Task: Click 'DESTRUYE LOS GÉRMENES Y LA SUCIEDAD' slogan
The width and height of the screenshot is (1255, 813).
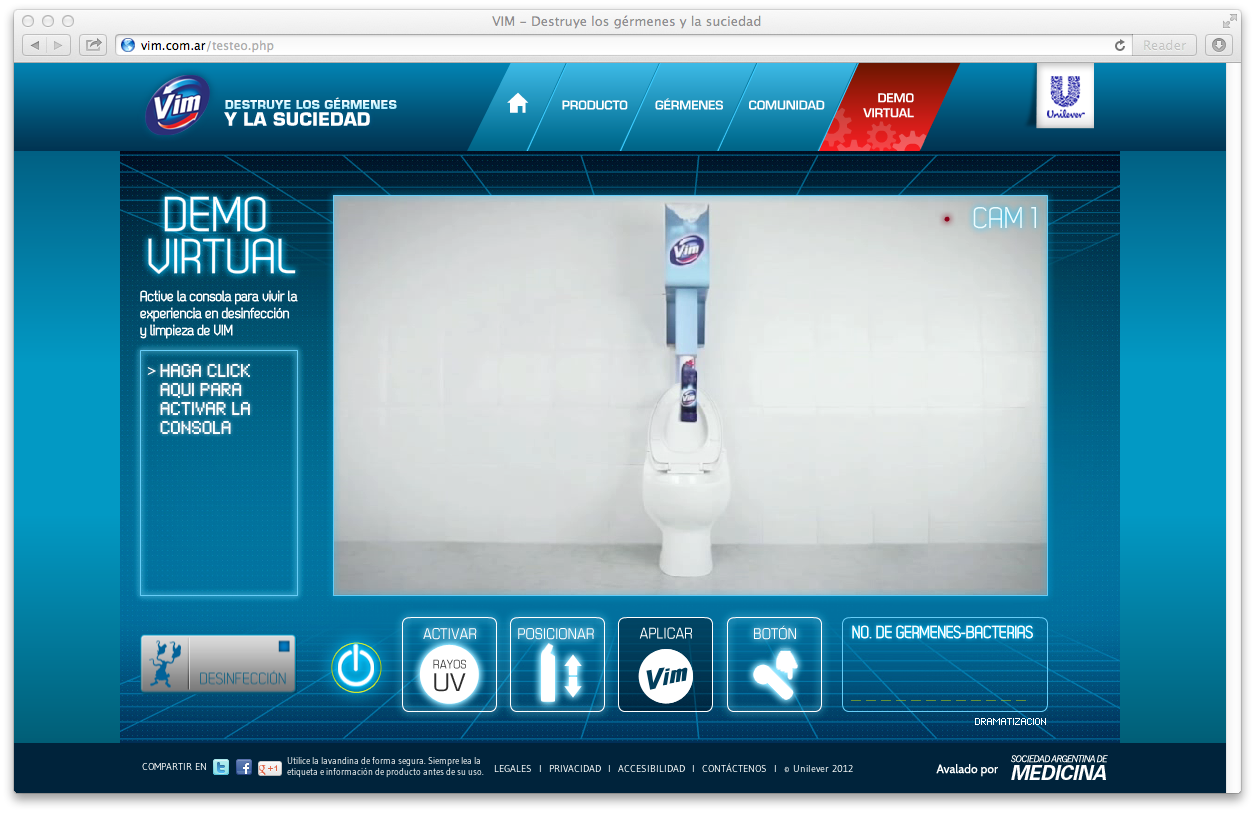Action: pos(310,112)
